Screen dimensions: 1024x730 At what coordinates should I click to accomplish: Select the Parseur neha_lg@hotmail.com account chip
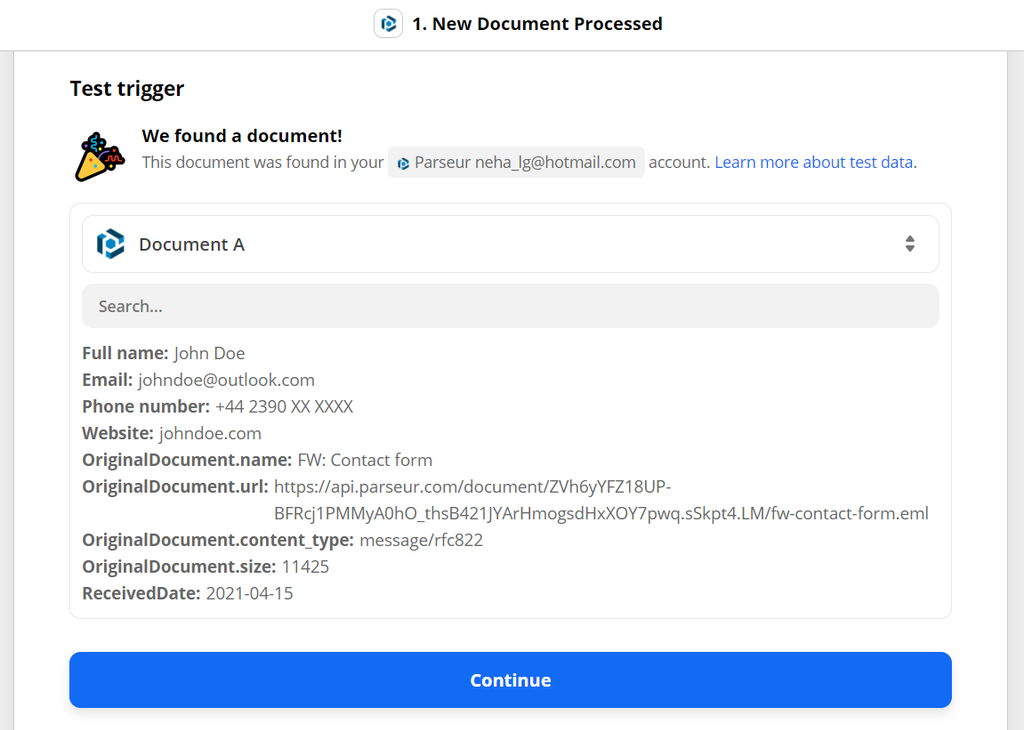pyautogui.click(x=516, y=161)
